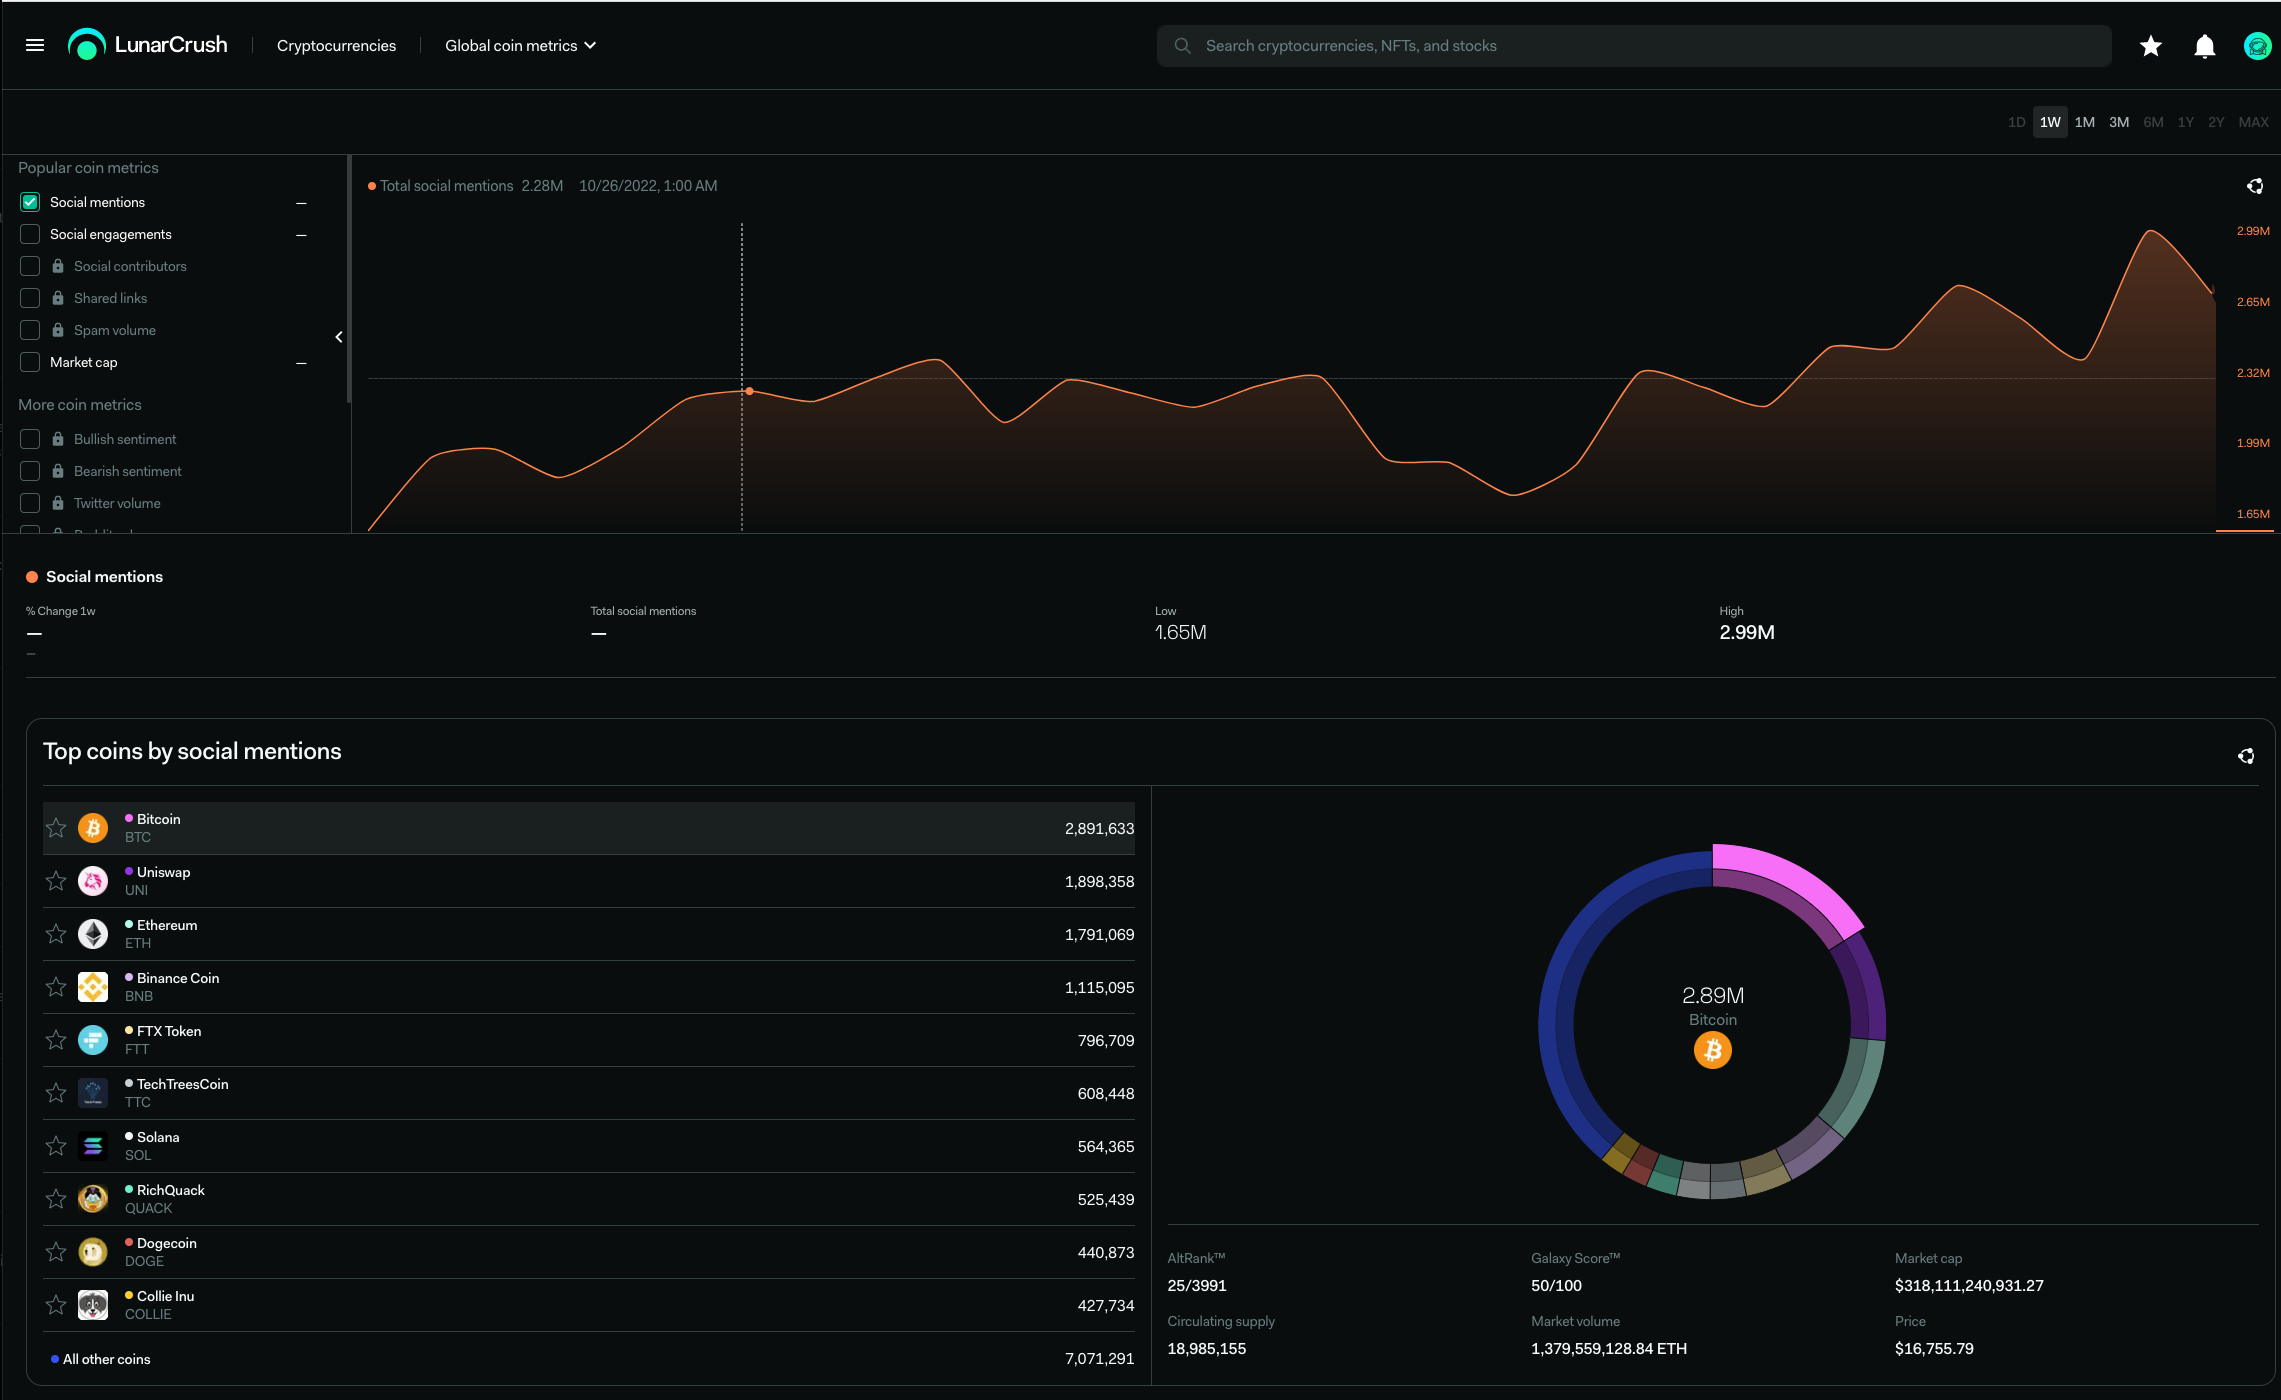The height and width of the screenshot is (1400, 2281).
Task: Switch chart range to 1M
Action: (2084, 122)
